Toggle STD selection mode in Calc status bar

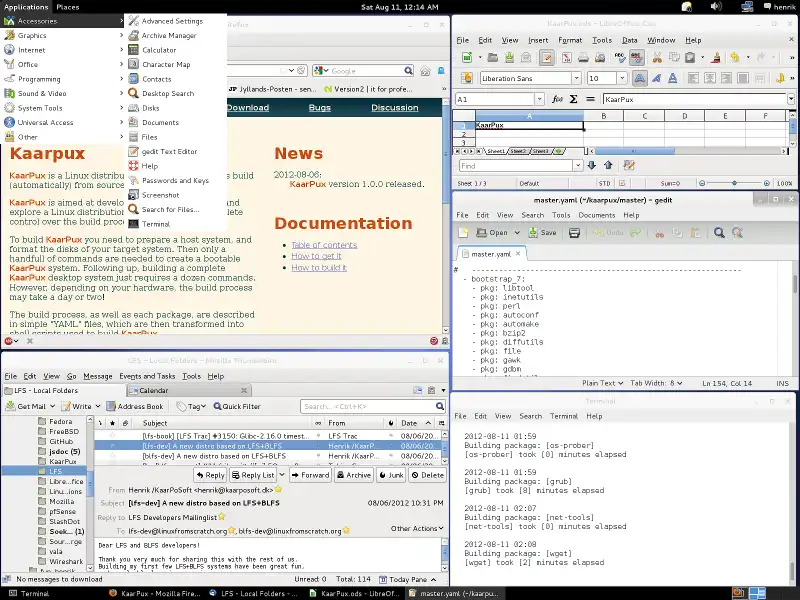(605, 183)
